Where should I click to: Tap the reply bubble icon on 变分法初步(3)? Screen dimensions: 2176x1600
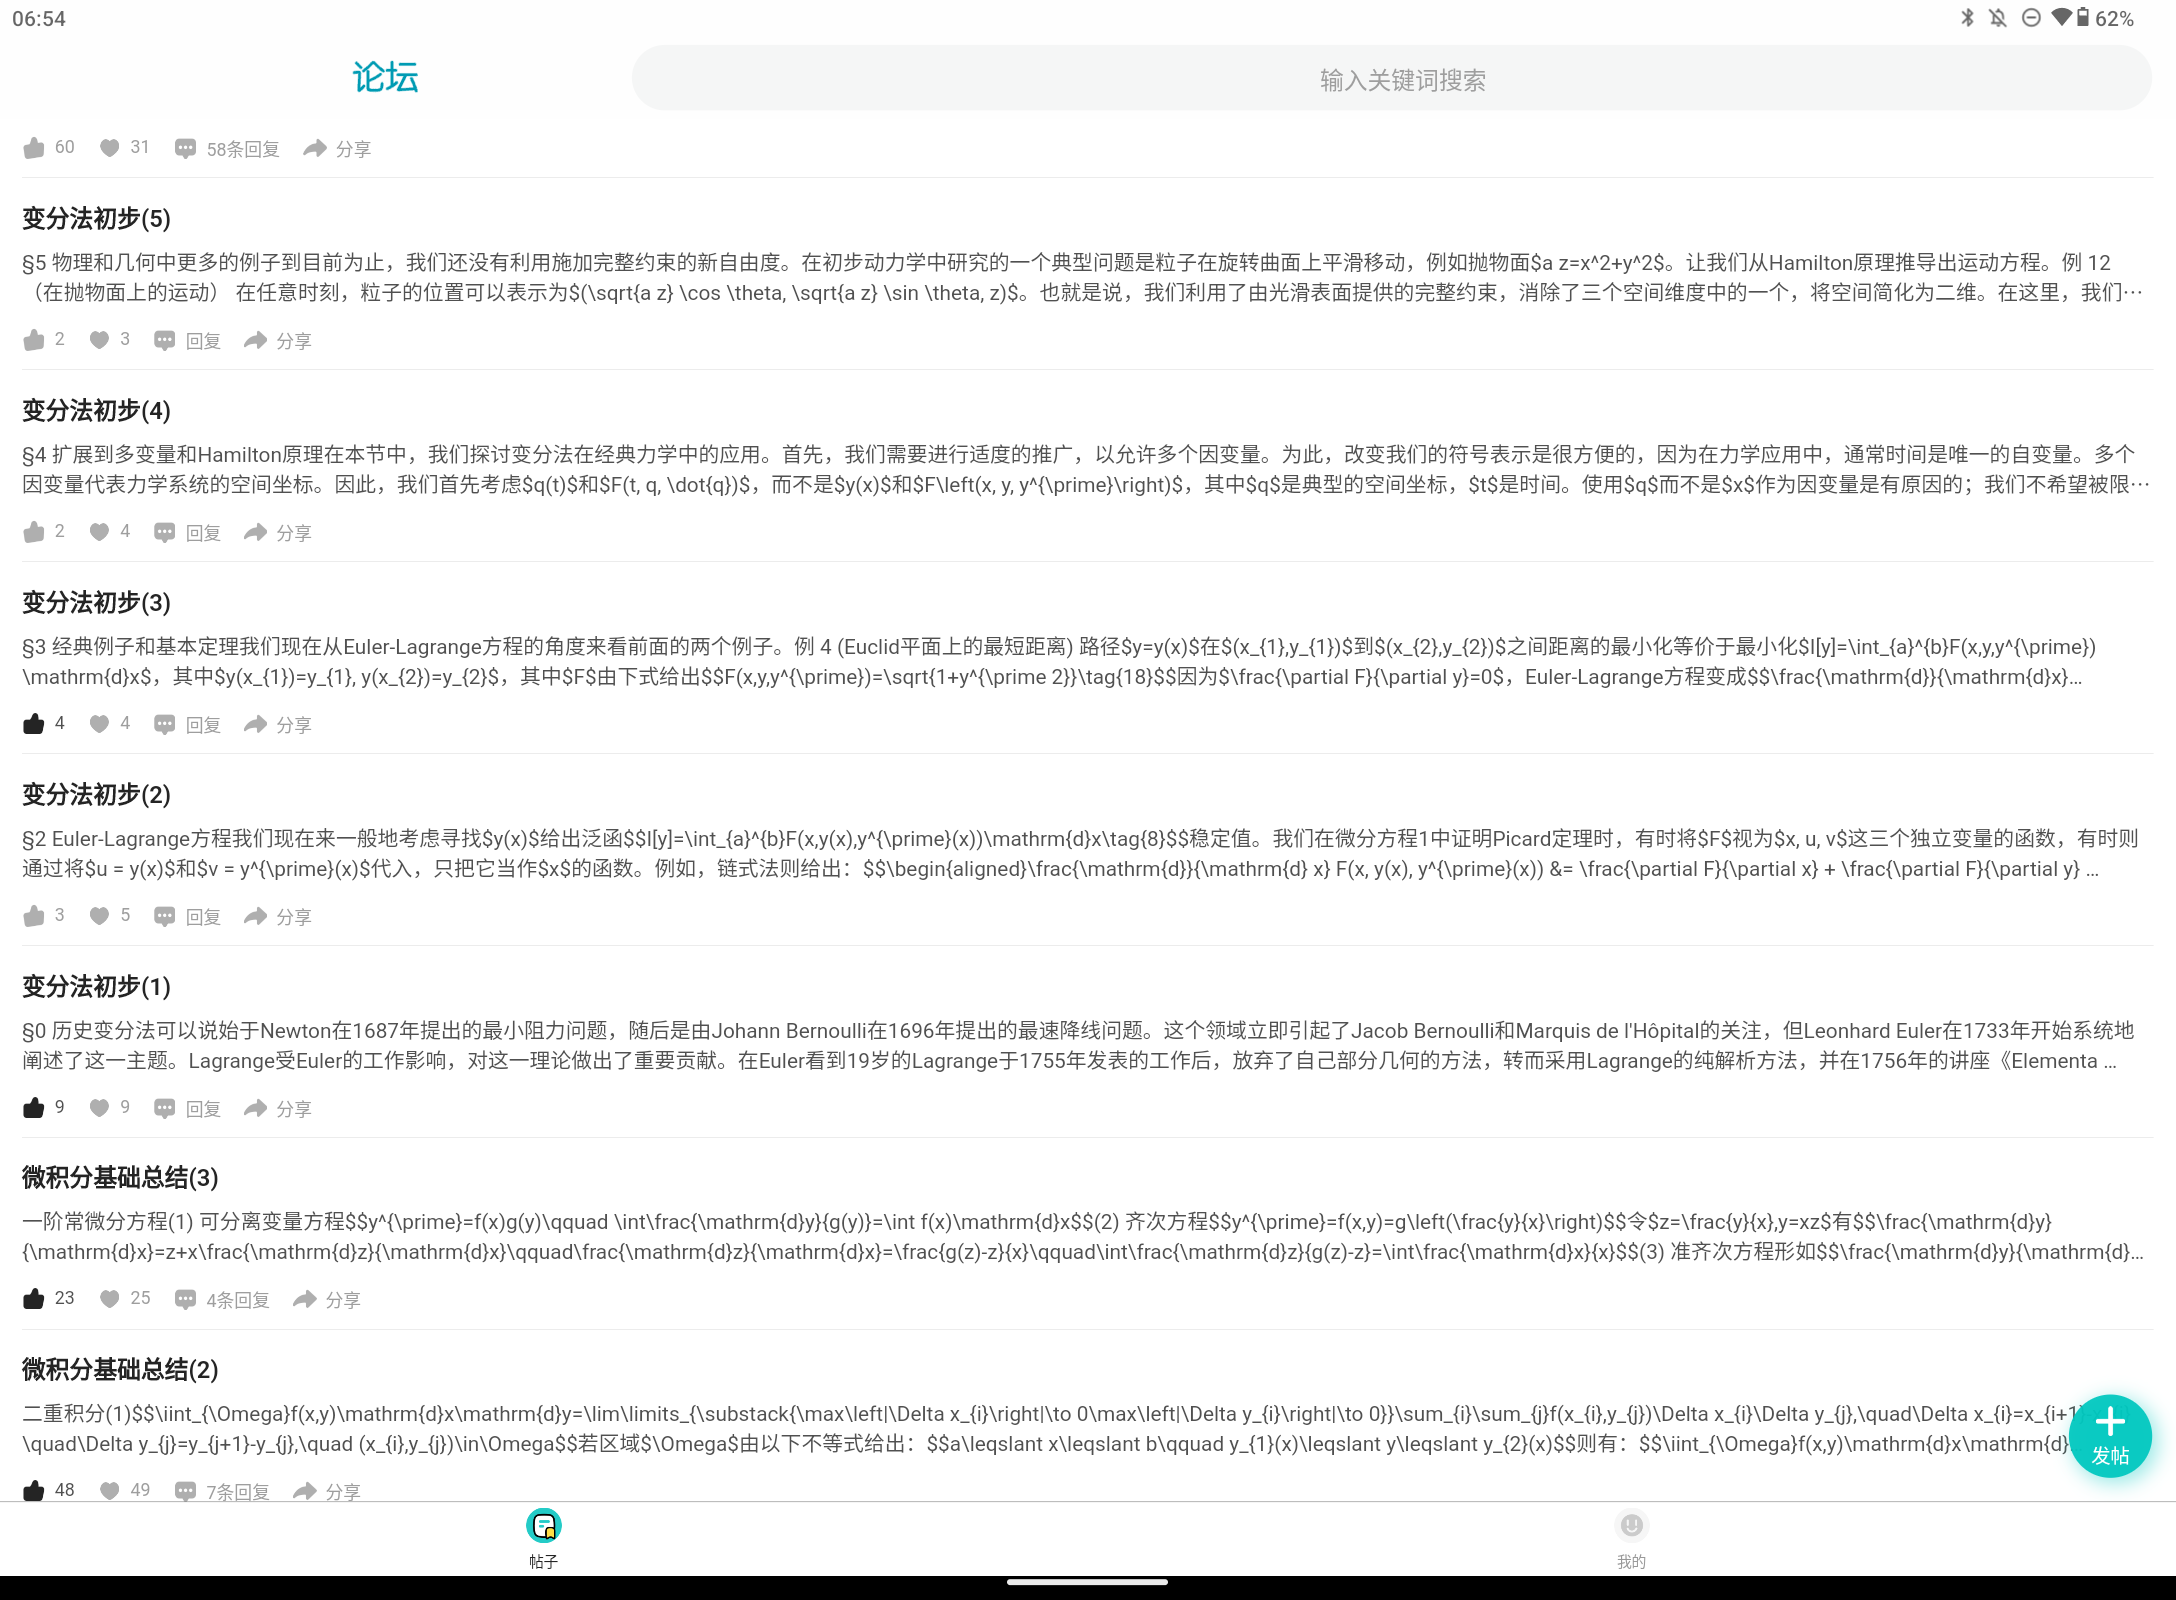coord(165,724)
